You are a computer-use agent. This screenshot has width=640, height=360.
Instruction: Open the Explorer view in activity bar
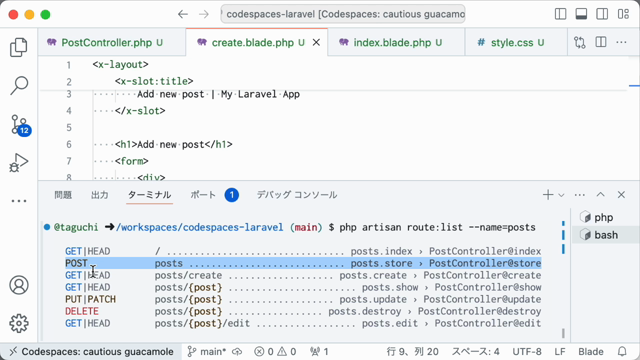(19, 47)
